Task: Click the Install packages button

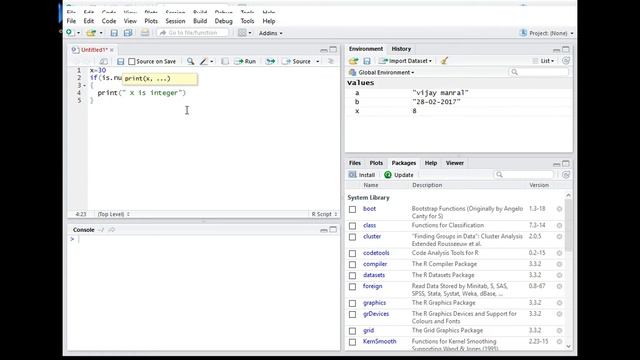Action: 362,175
